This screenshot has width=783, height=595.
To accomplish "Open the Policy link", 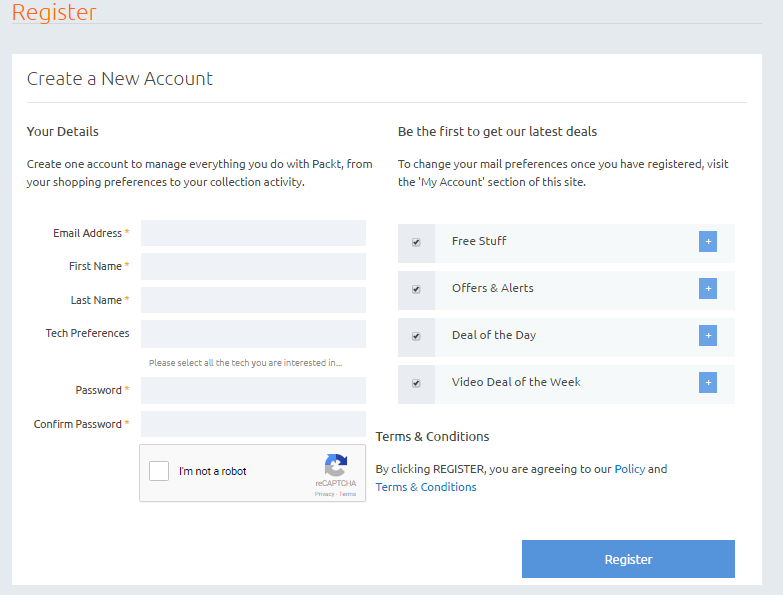I will tap(630, 468).
